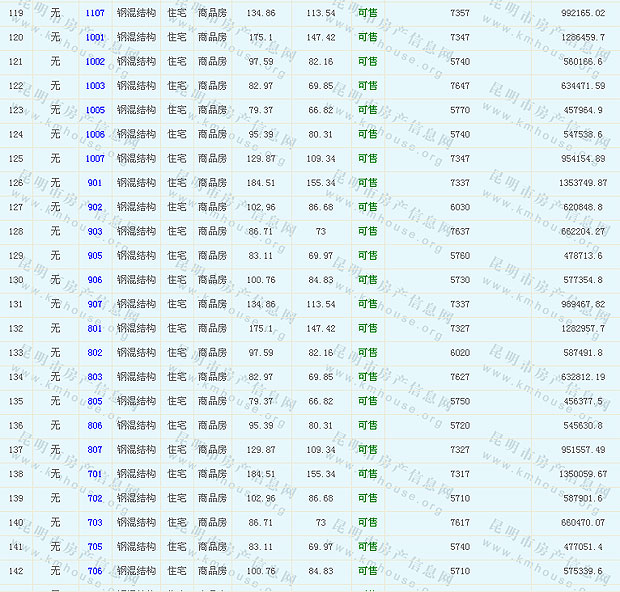This screenshot has height=592, width=620.
Task: Open room 703 link
Action: [x=95, y=522]
